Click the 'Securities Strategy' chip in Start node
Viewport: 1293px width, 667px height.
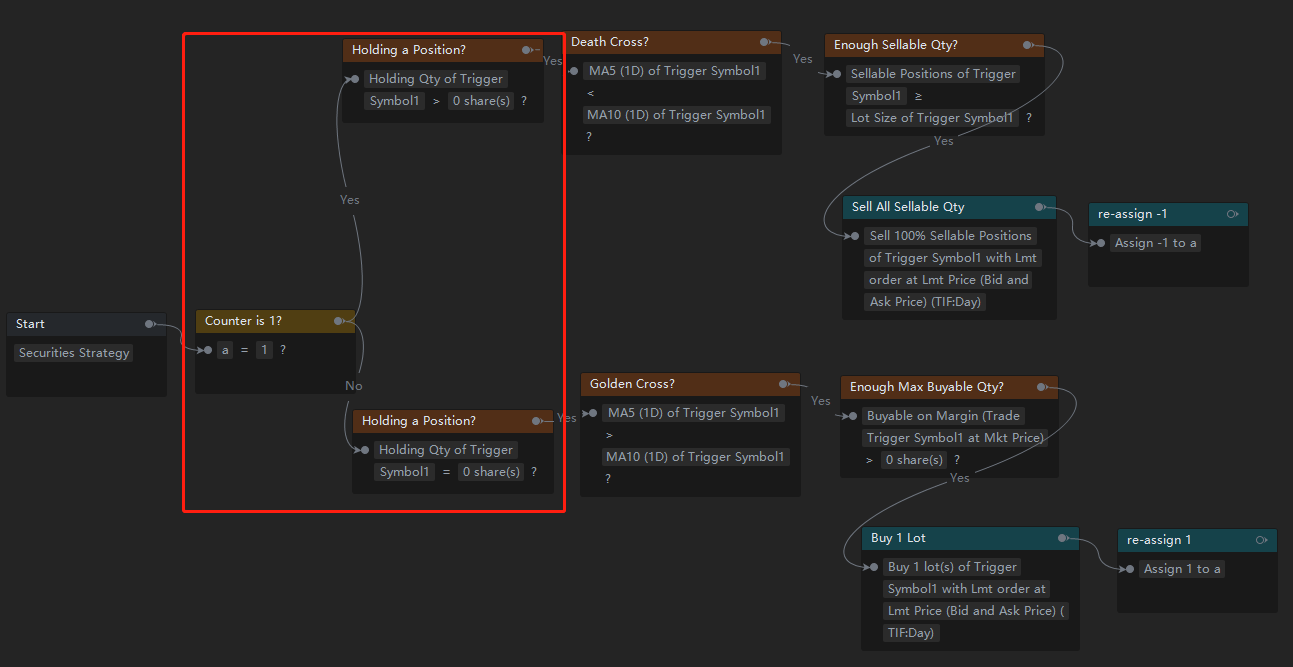74,353
